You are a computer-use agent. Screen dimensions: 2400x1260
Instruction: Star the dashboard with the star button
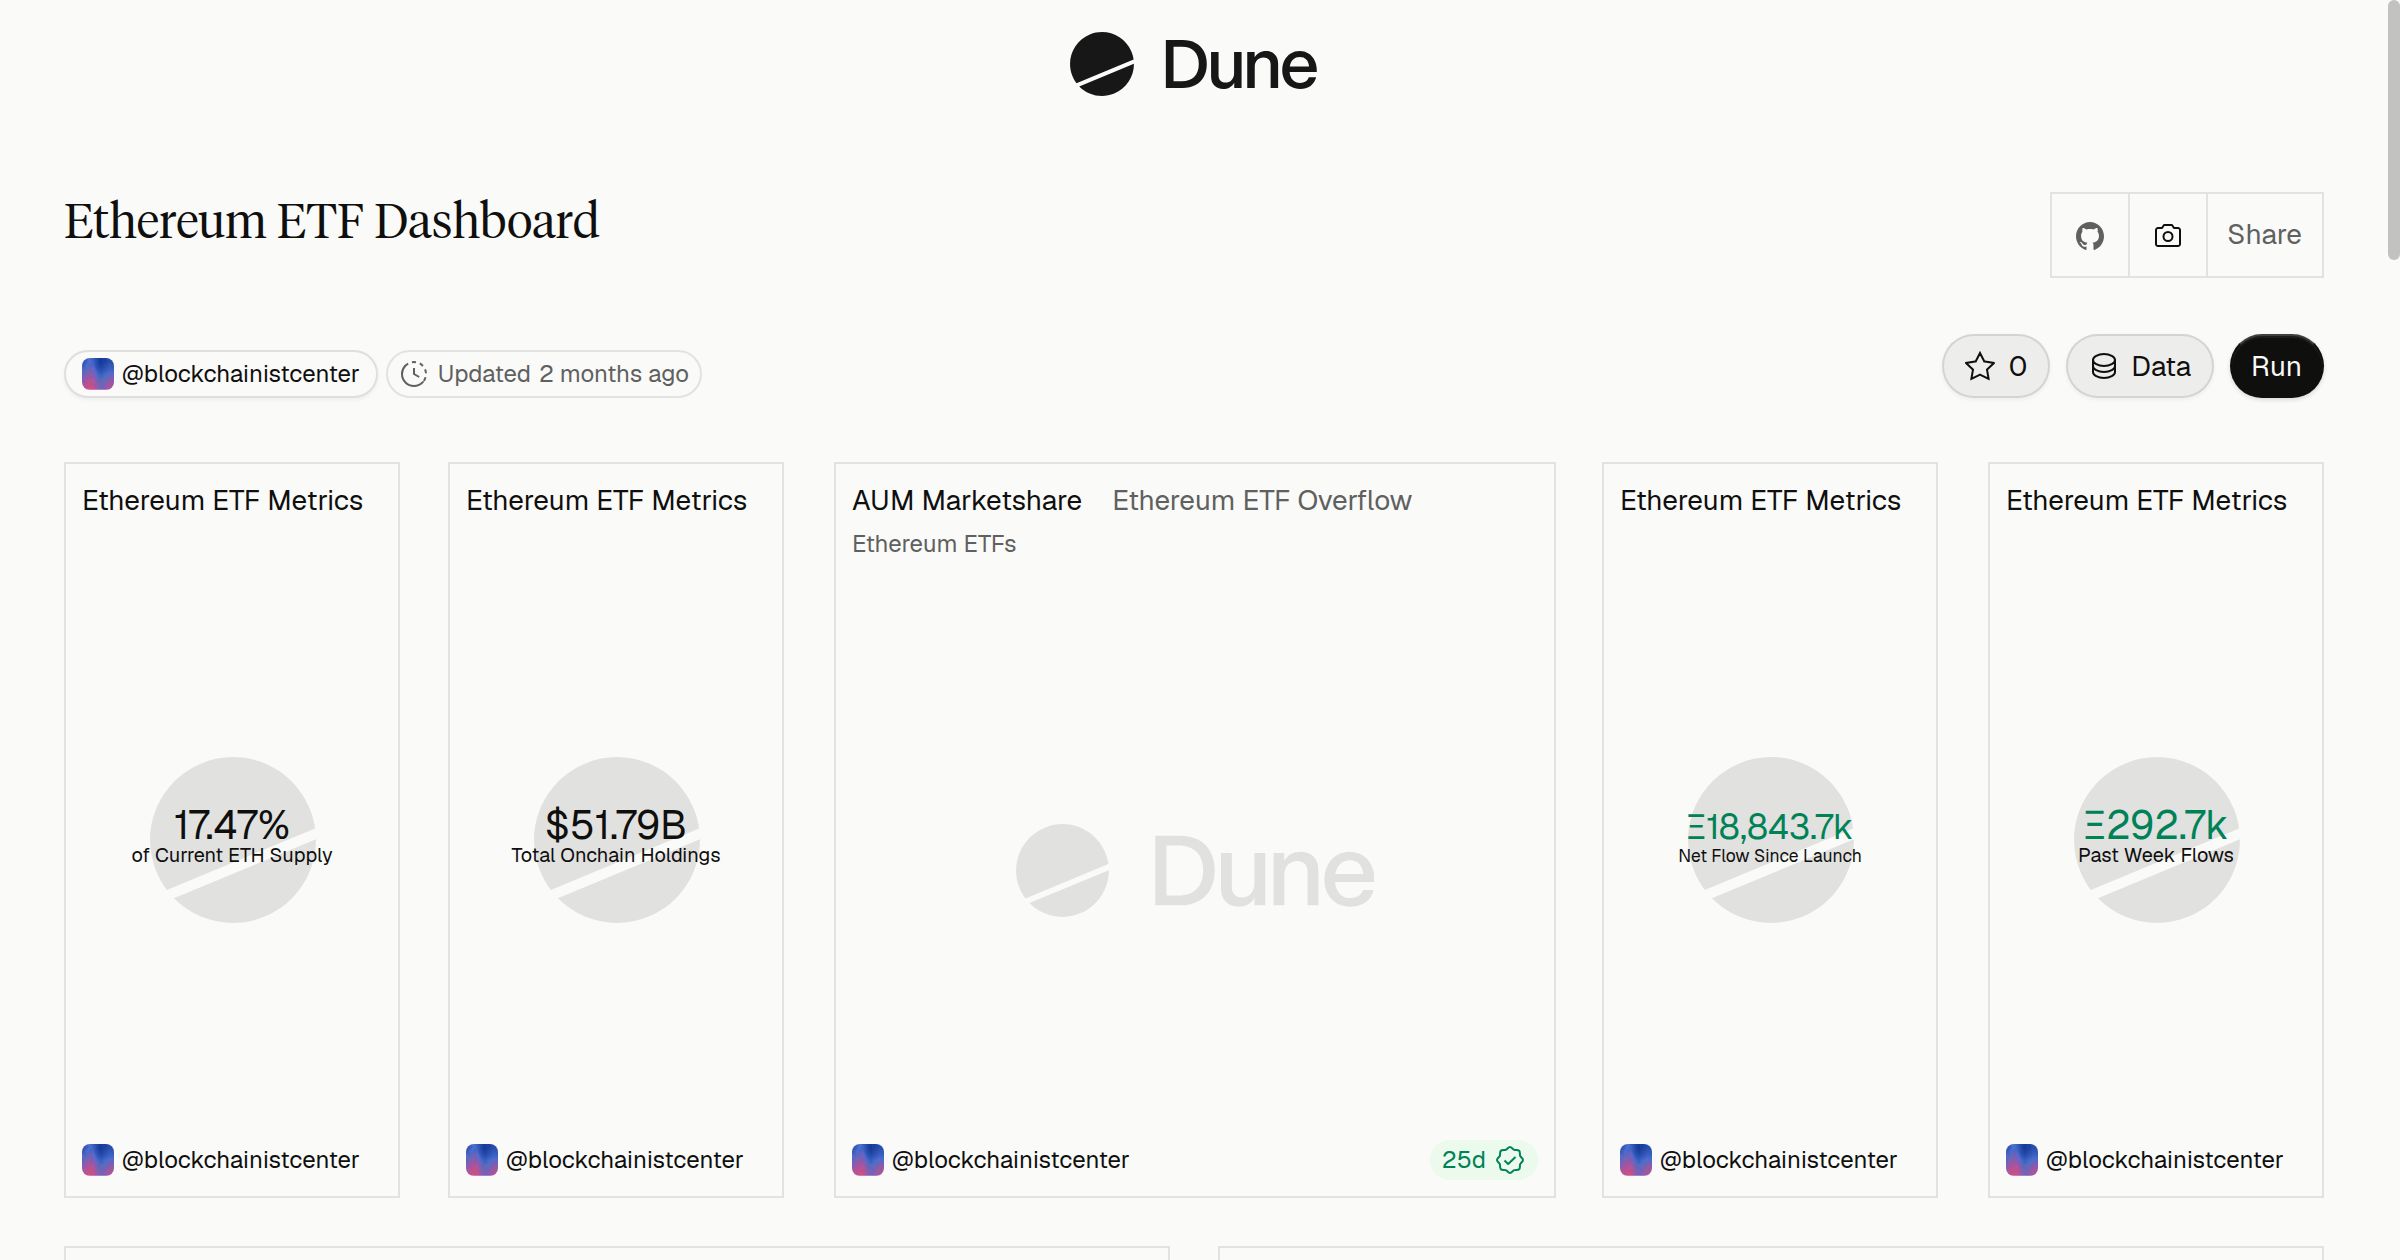tap(1996, 366)
